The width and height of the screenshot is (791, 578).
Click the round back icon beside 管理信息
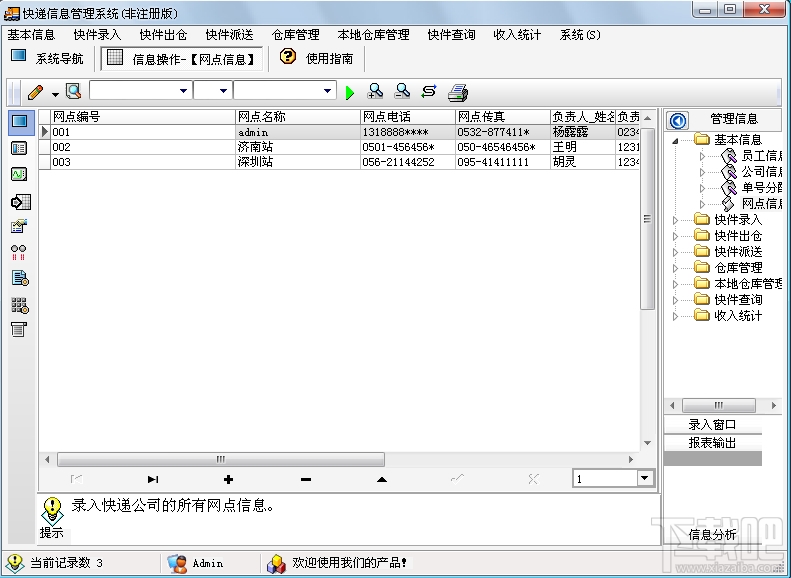coord(678,121)
